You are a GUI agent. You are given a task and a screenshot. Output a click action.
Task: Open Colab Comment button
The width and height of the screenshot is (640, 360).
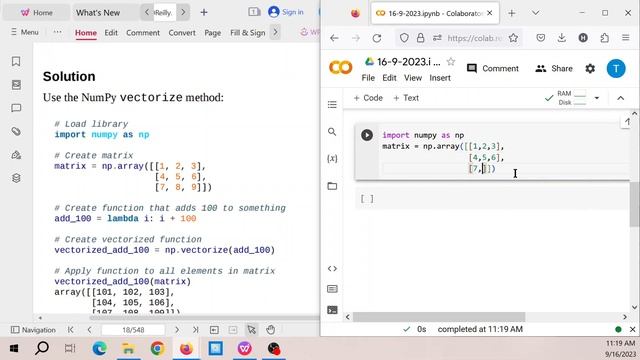pos(493,69)
